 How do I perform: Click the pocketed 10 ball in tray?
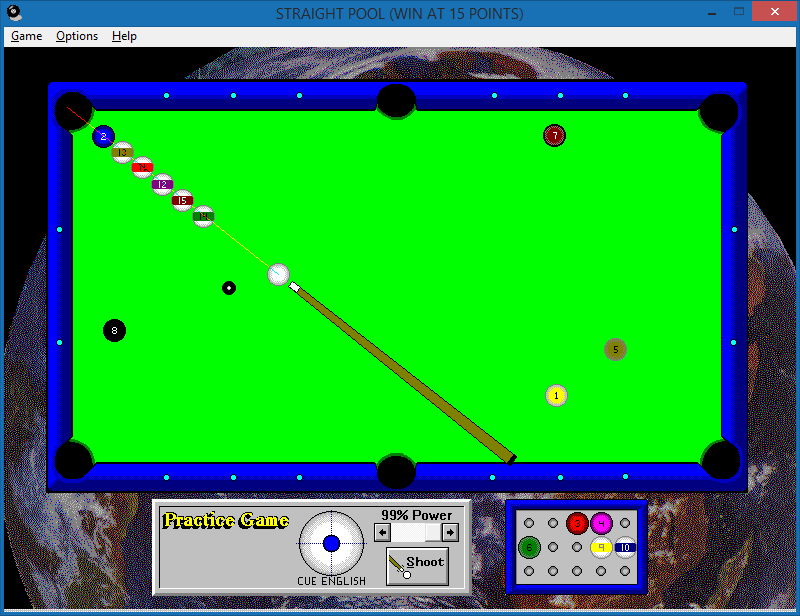[x=625, y=548]
